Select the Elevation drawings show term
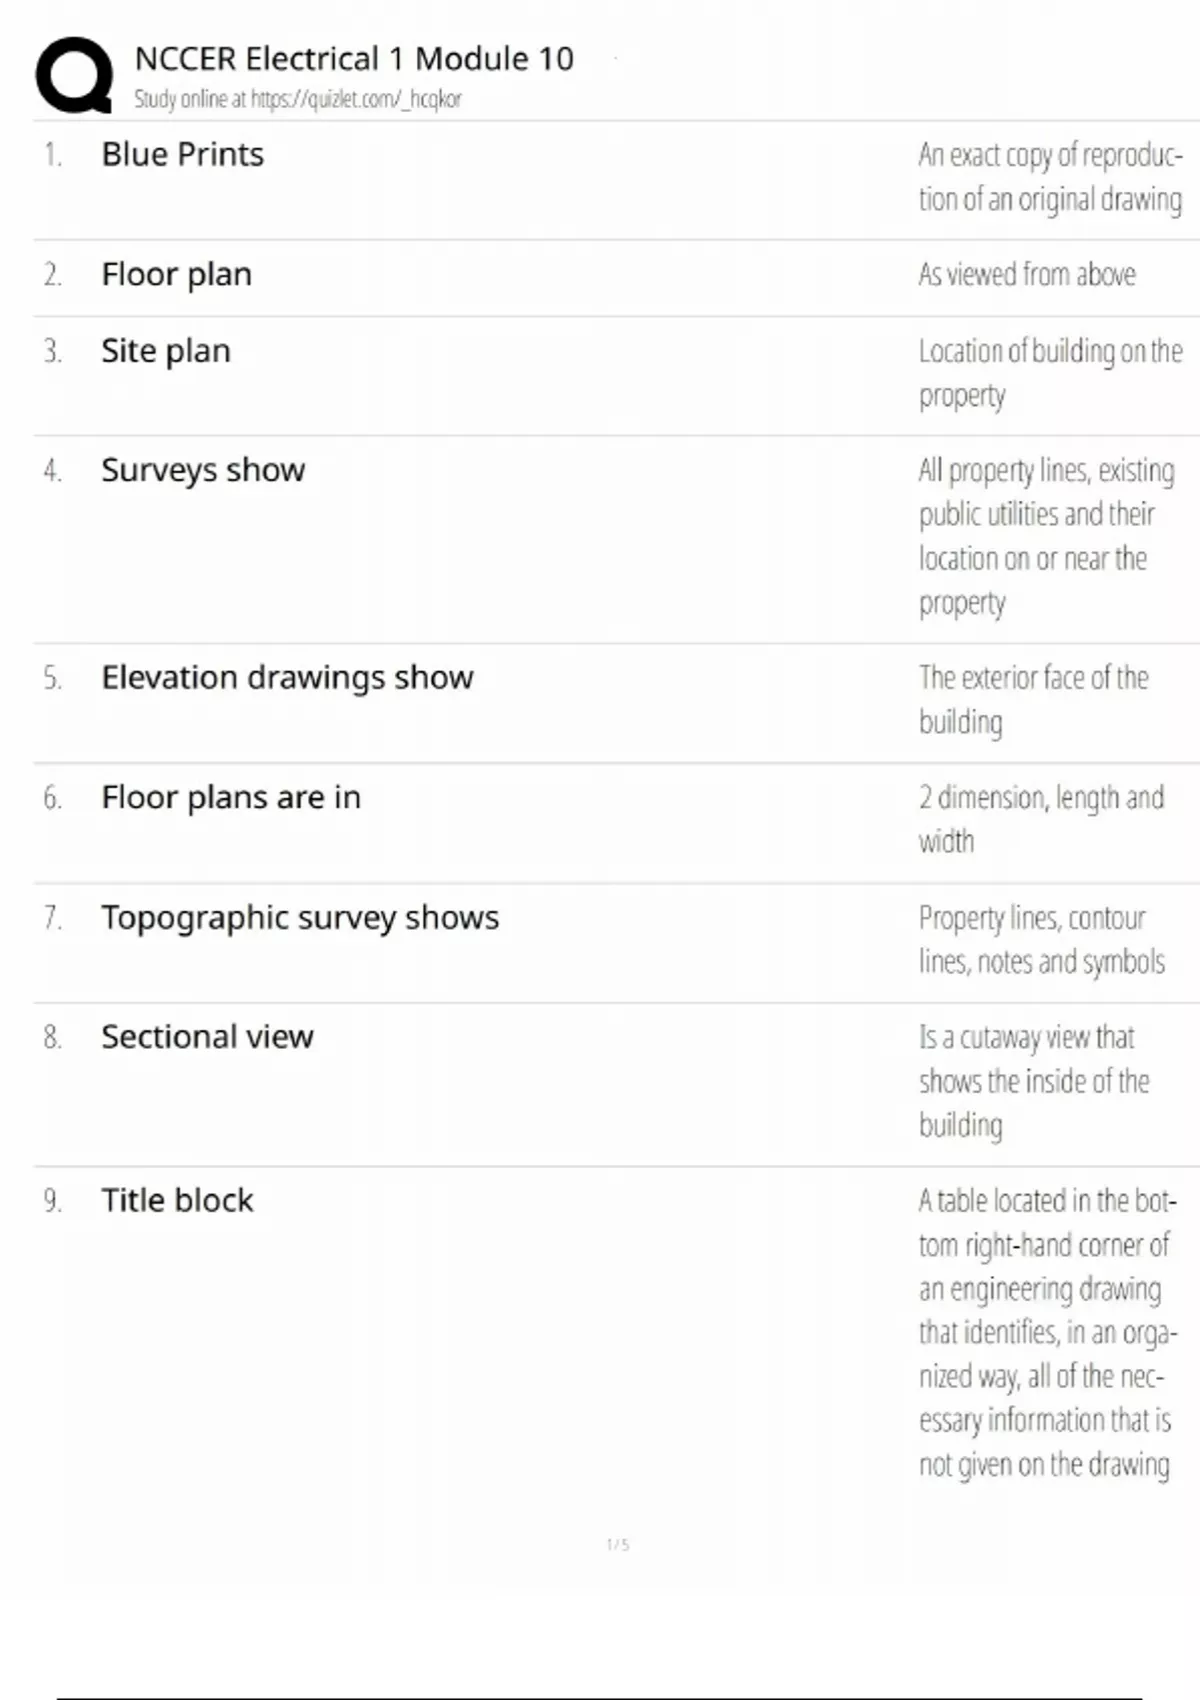 pyautogui.click(x=287, y=678)
